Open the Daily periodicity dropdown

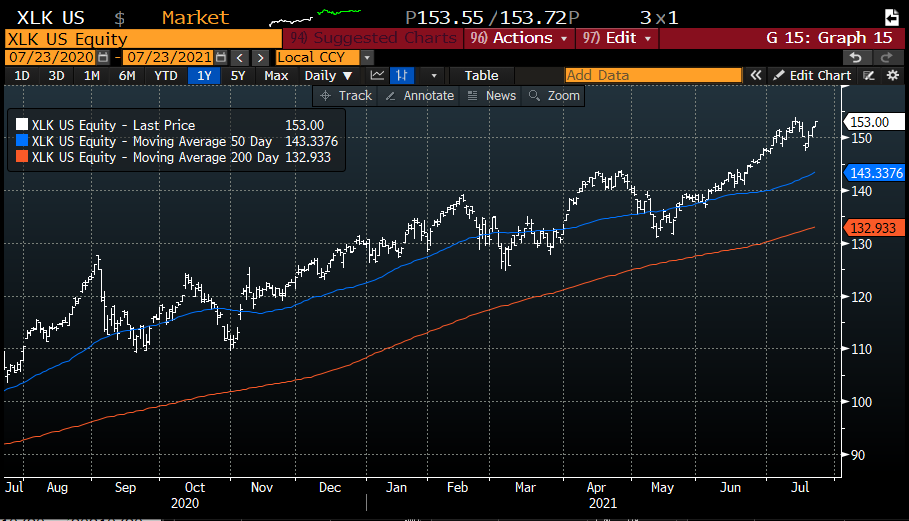click(x=328, y=75)
